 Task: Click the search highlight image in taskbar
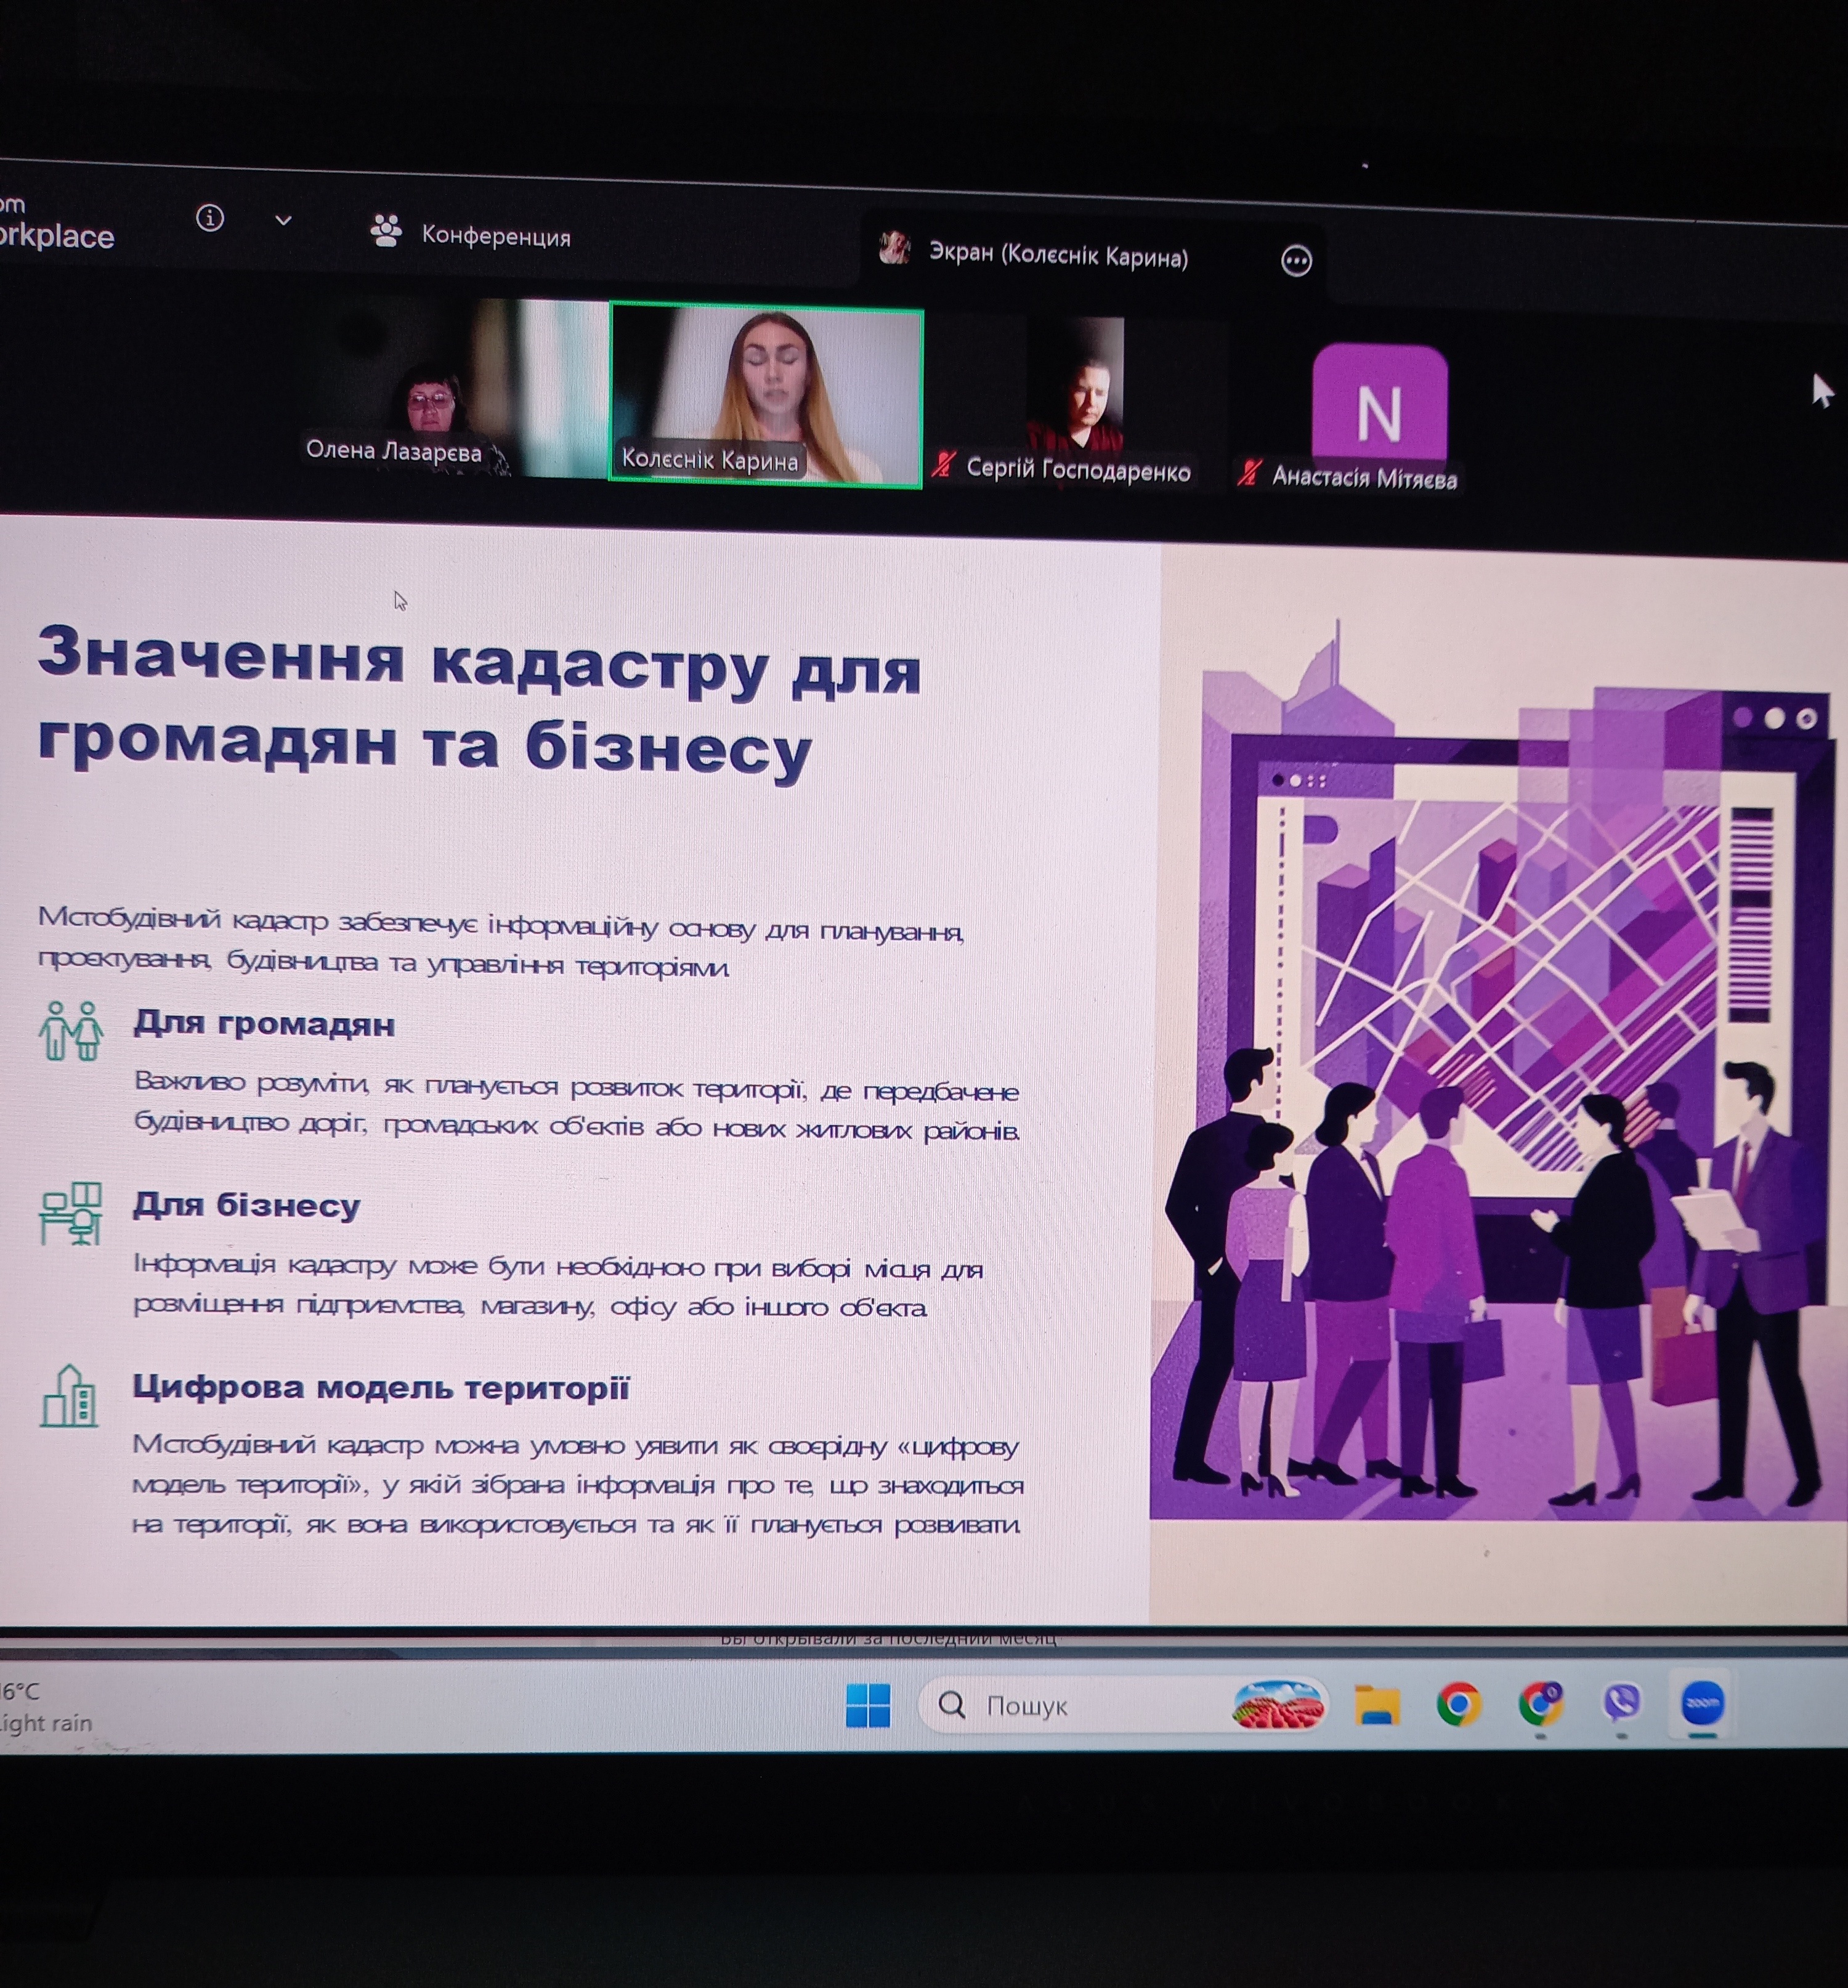[x=1278, y=1705]
